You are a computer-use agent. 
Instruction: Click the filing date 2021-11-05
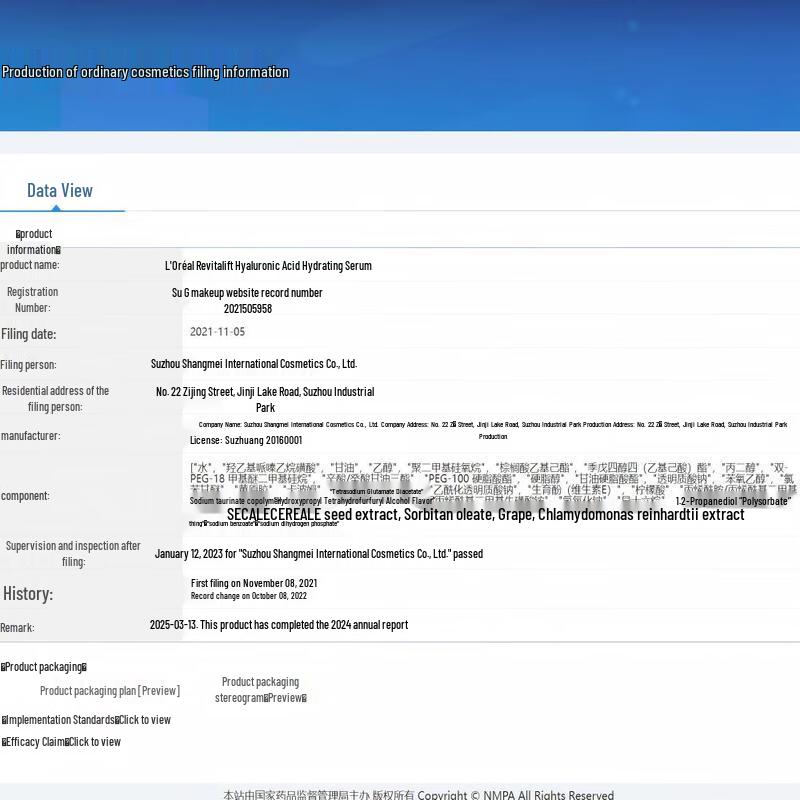click(x=217, y=332)
